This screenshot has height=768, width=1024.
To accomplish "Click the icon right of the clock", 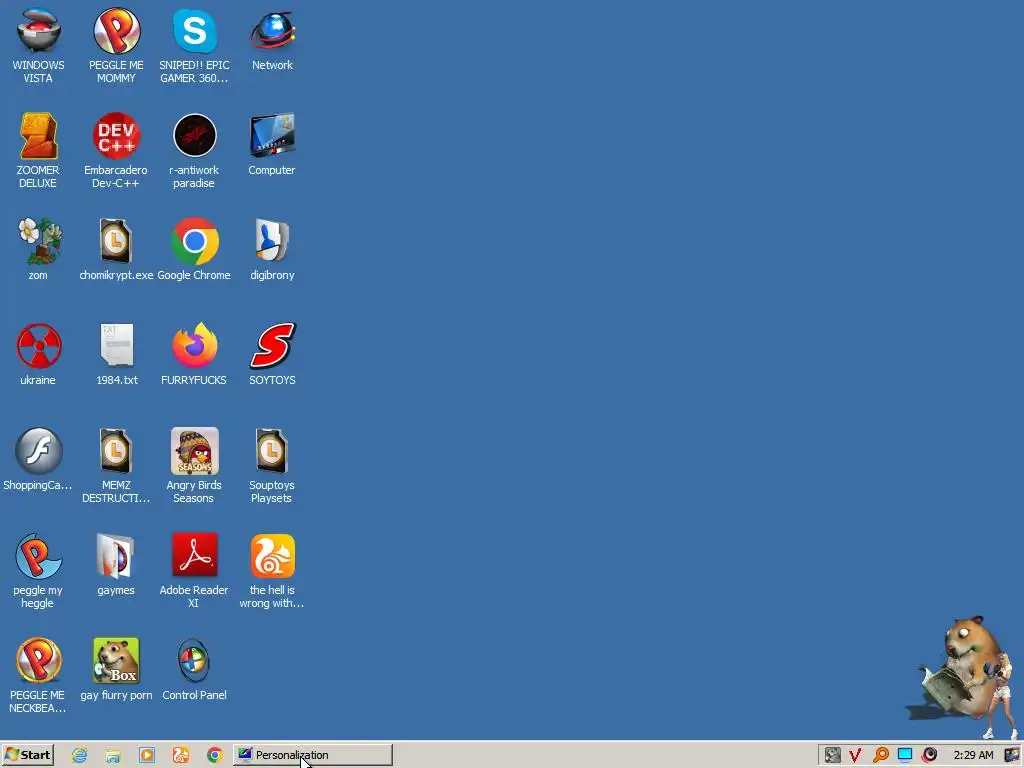I will tap(1012, 756).
